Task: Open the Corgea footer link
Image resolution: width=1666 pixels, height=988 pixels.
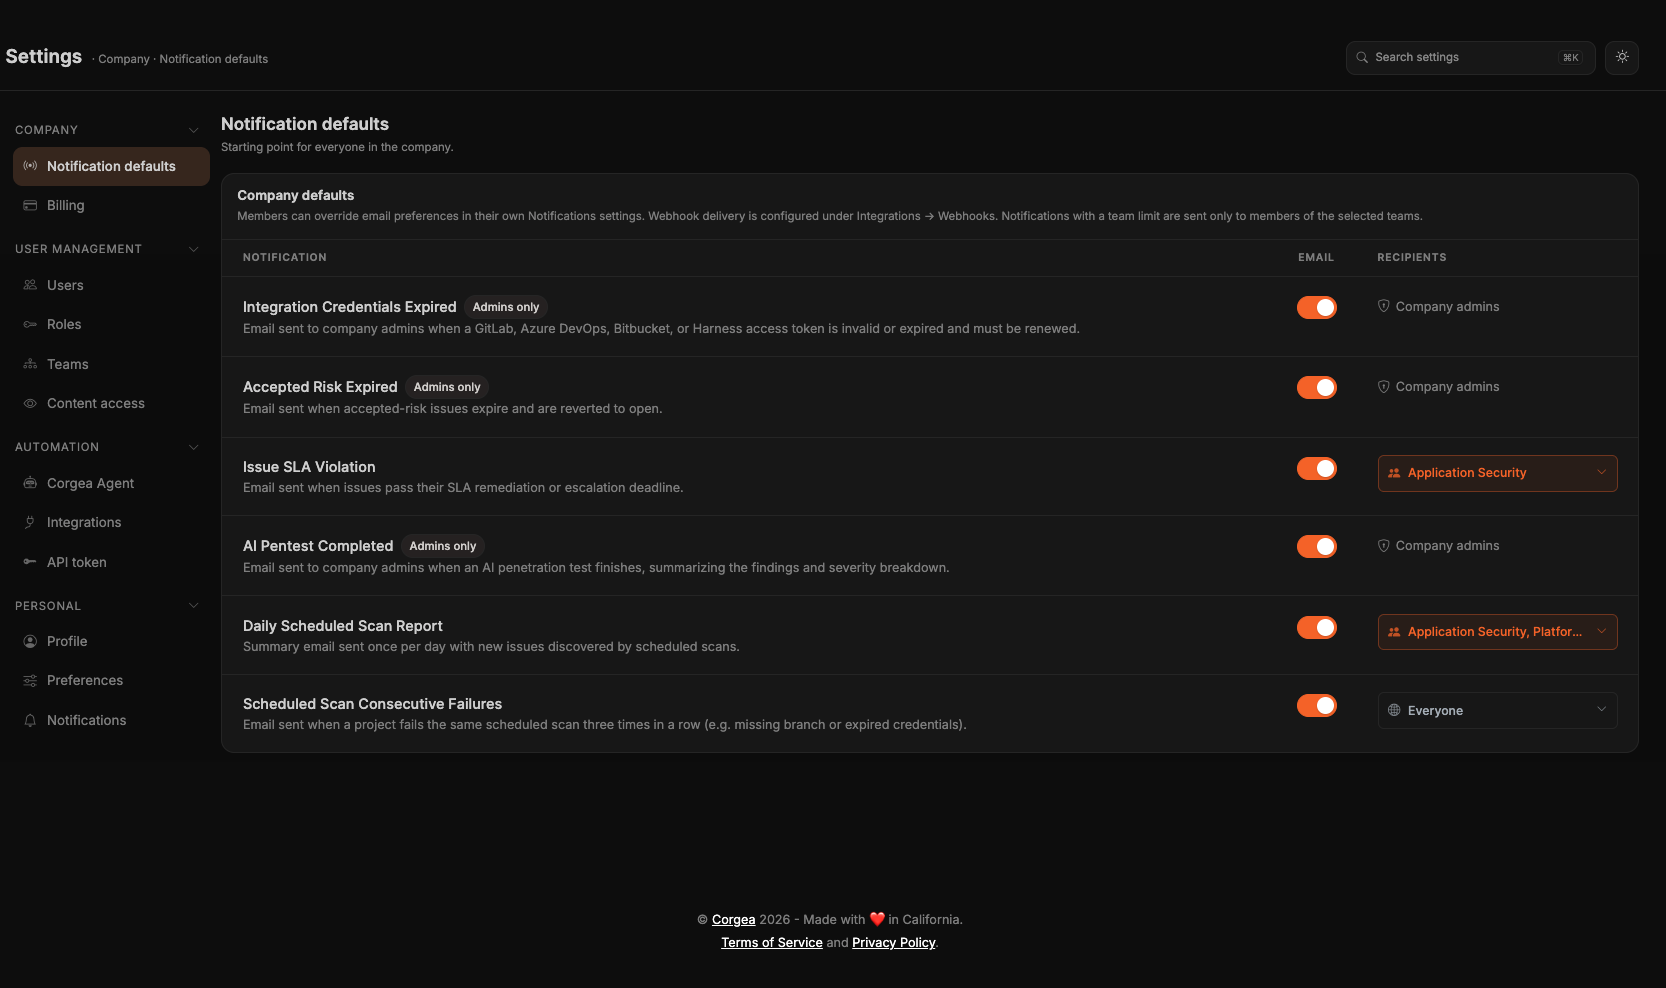Action: 733,919
